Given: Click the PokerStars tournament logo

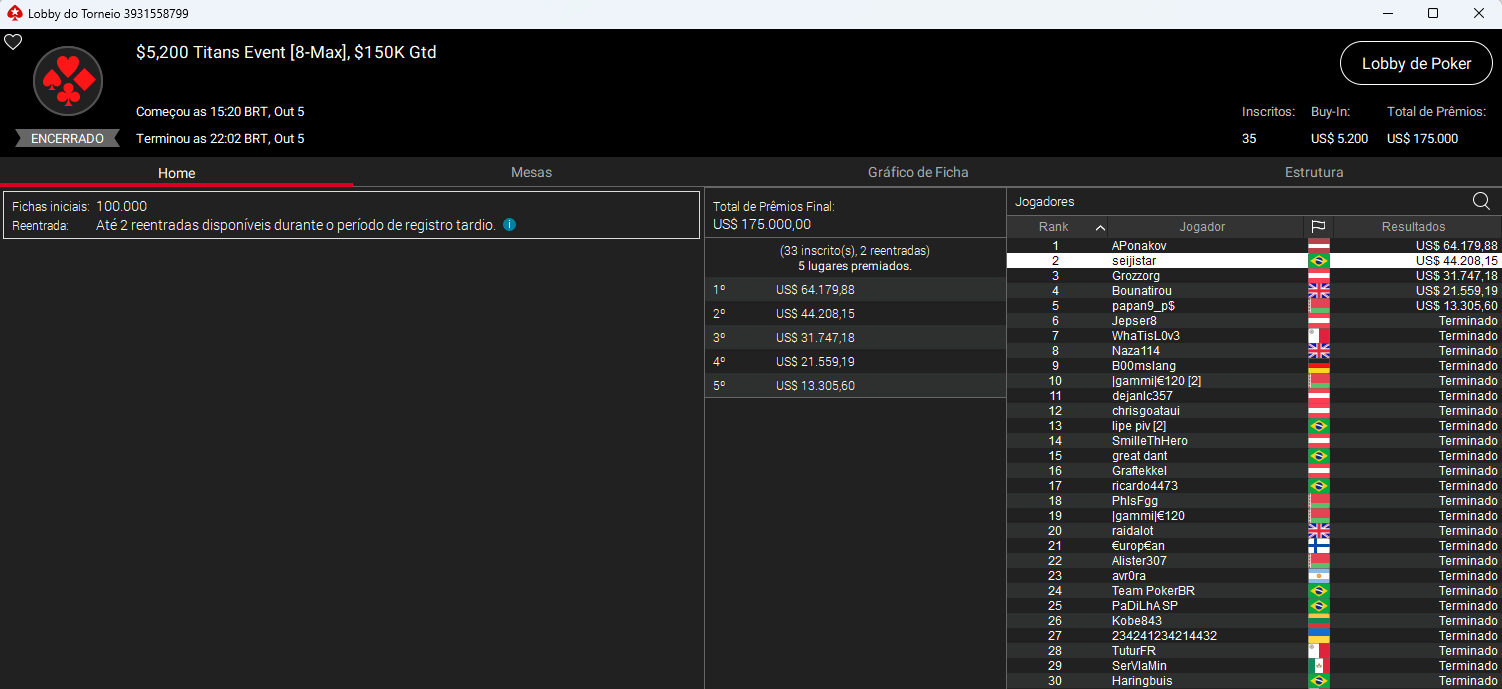Looking at the screenshot, I should 68,82.
